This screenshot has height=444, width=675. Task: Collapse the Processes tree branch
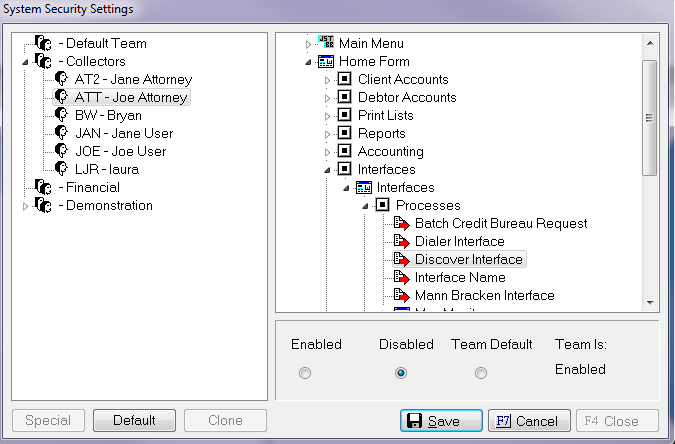(365, 206)
